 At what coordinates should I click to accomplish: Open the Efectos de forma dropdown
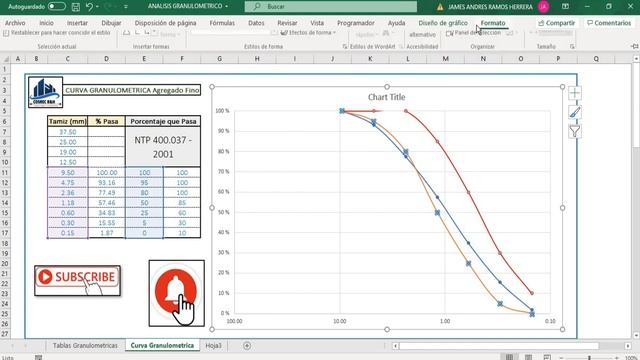309,33
